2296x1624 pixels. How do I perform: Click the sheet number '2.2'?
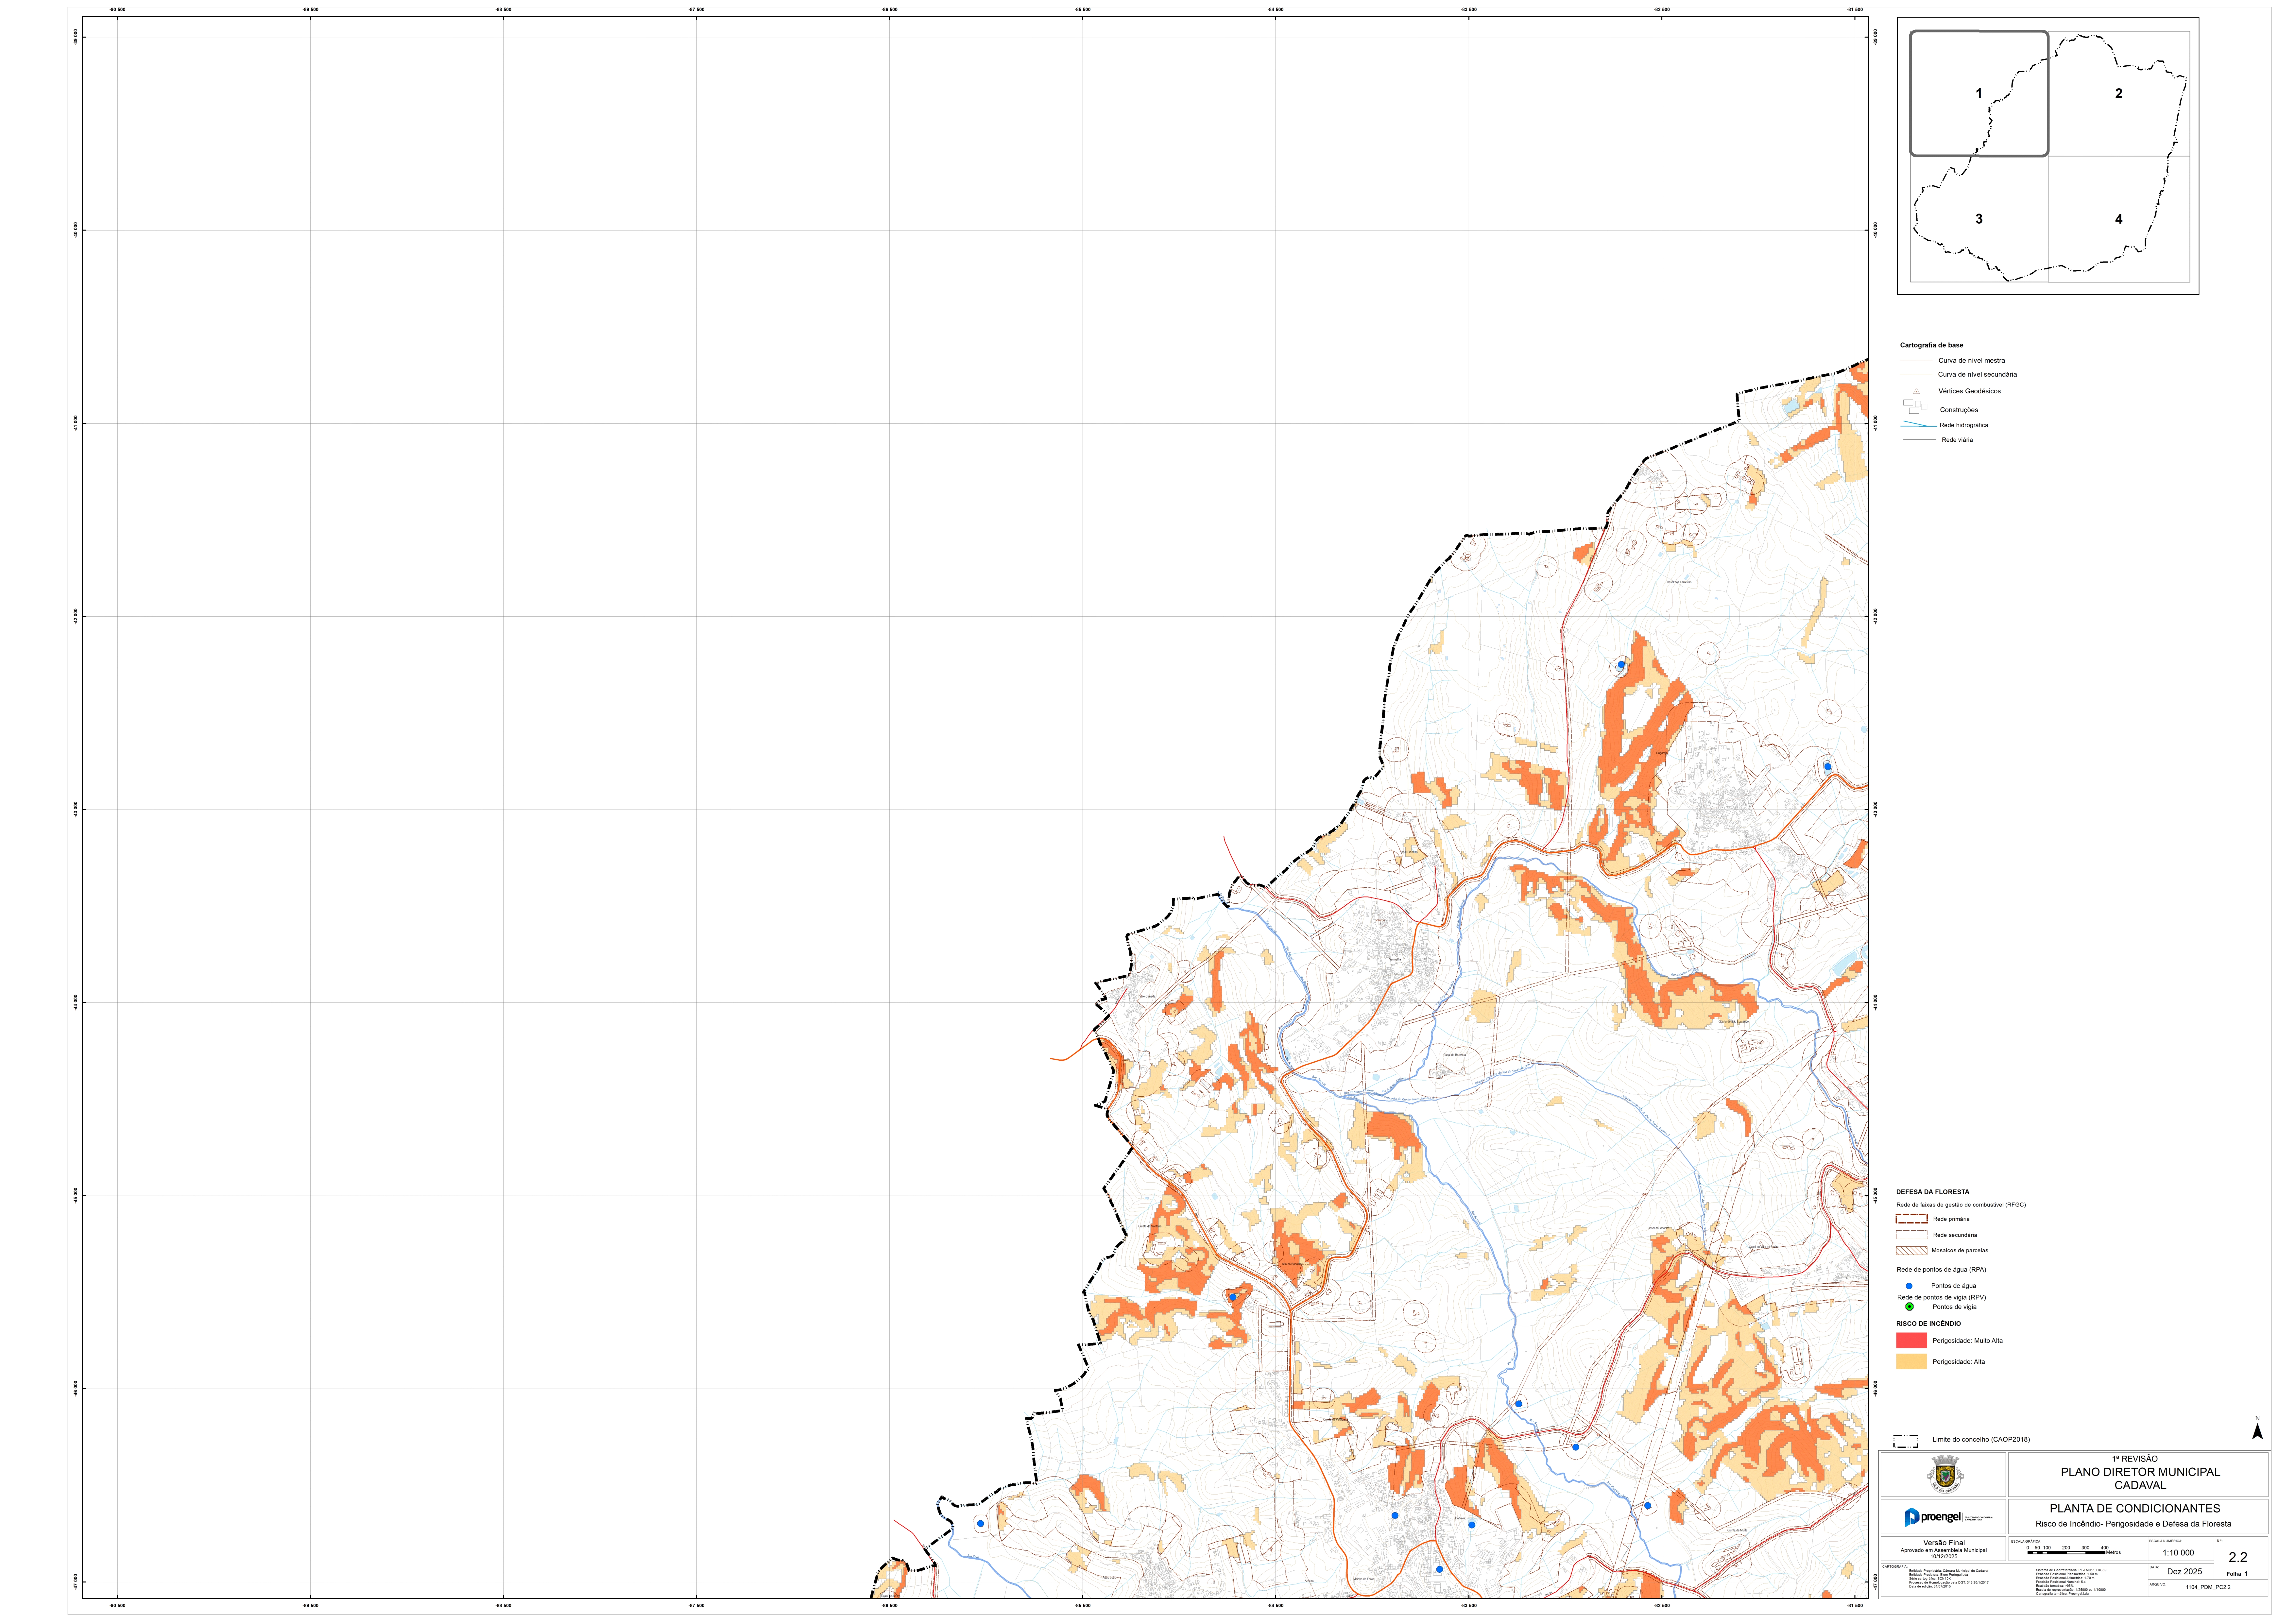[2238, 1557]
